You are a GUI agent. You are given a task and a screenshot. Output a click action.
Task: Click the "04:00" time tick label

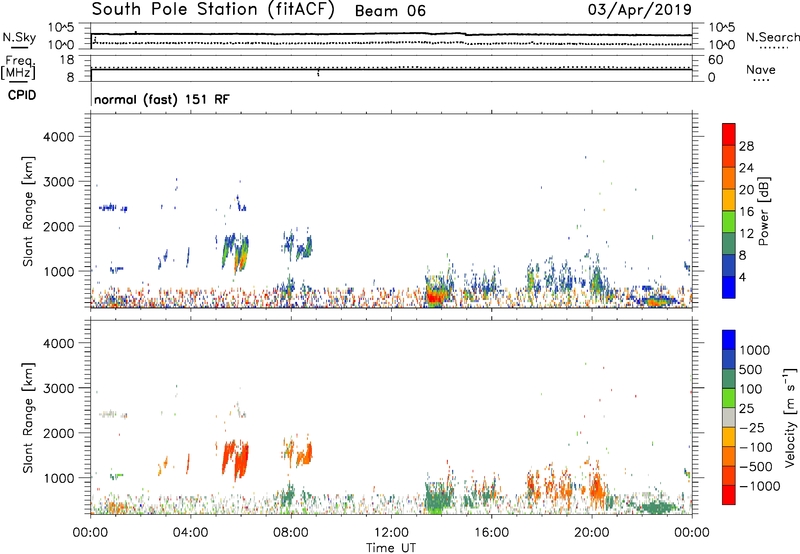[x=190, y=533]
